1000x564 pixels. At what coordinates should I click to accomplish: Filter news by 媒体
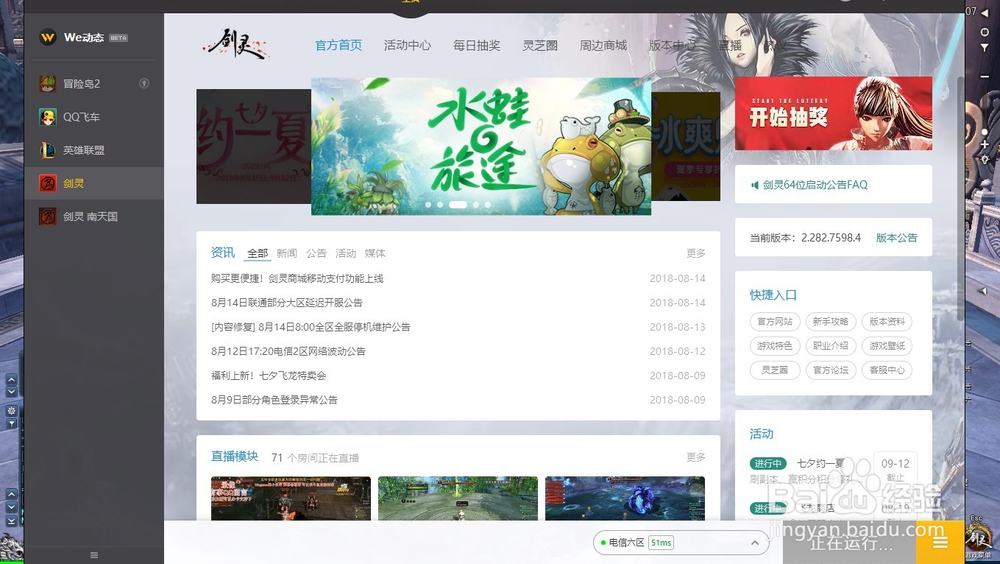(375, 253)
